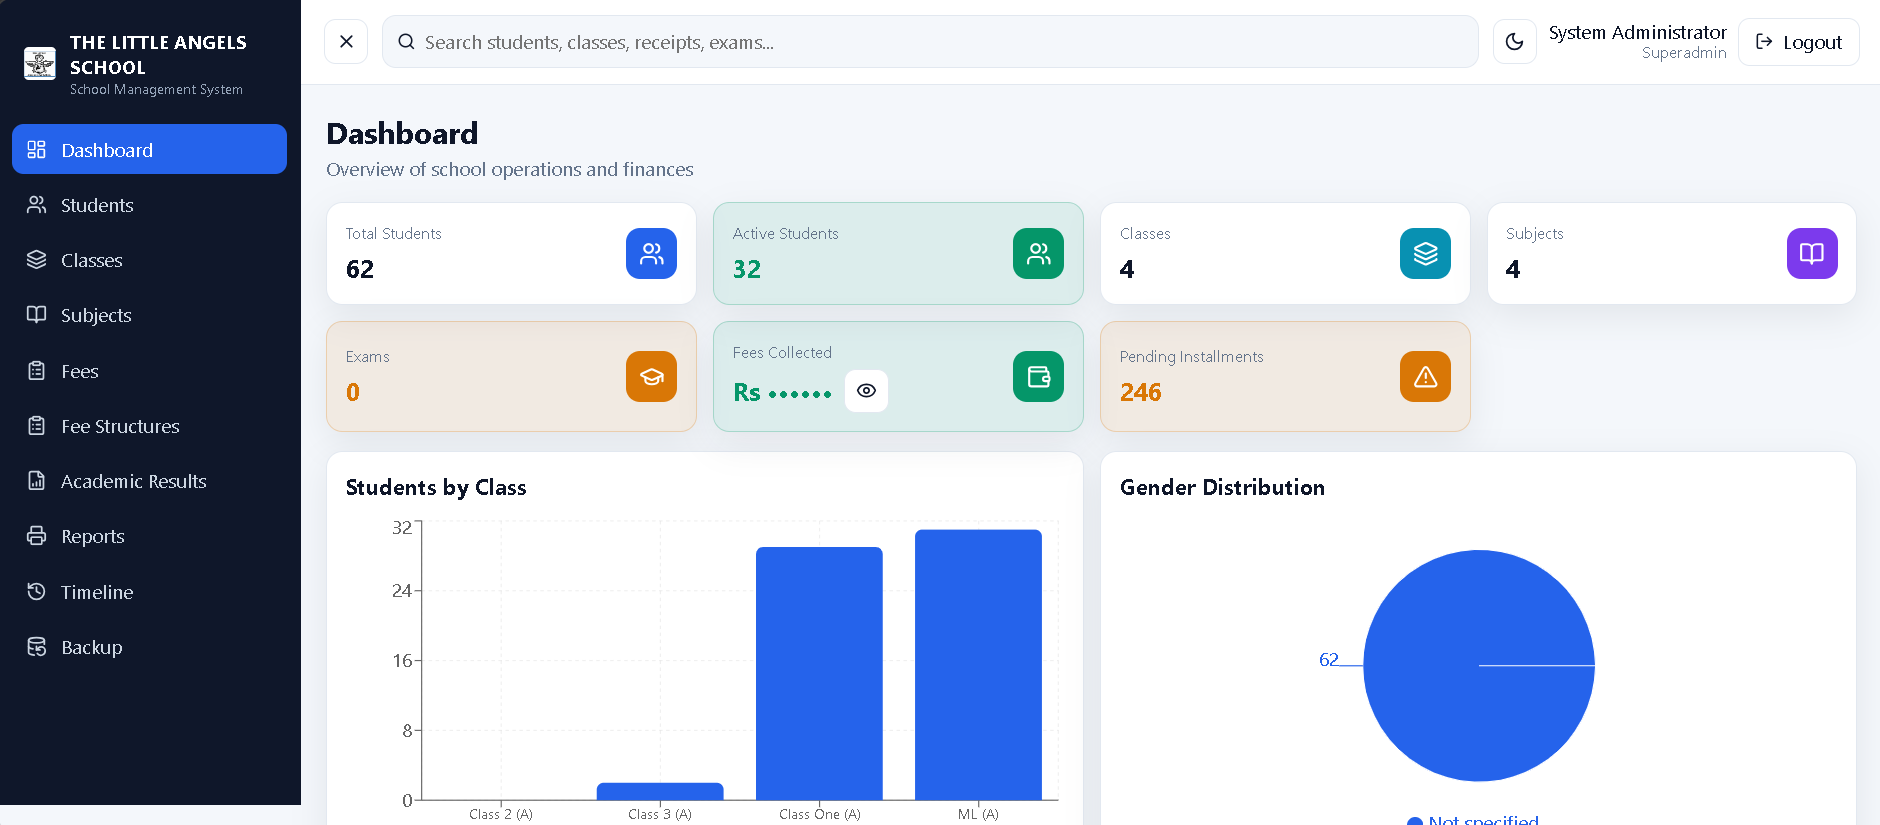Click the search magnifier icon
The image size is (1880, 825).
pos(406,42)
